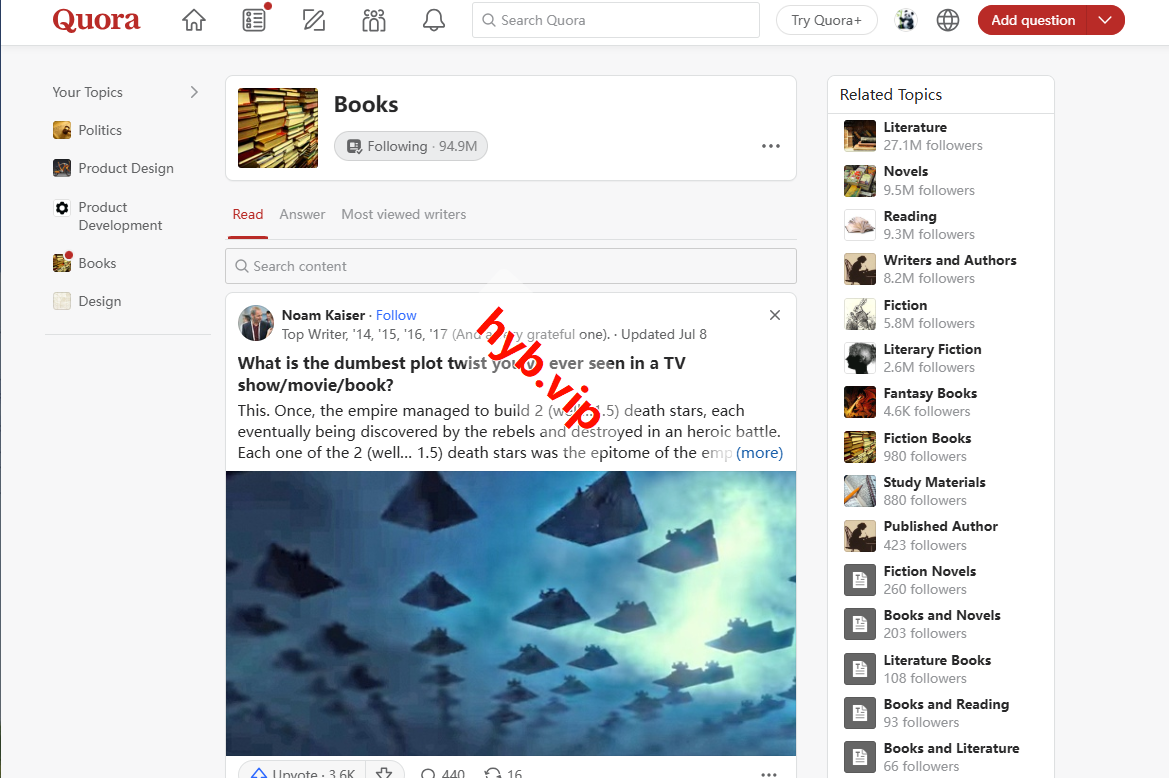Screen dimensions: 1169x778
Task: Select Product Design in sidebar topics
Action: click(x=126, y=168)
